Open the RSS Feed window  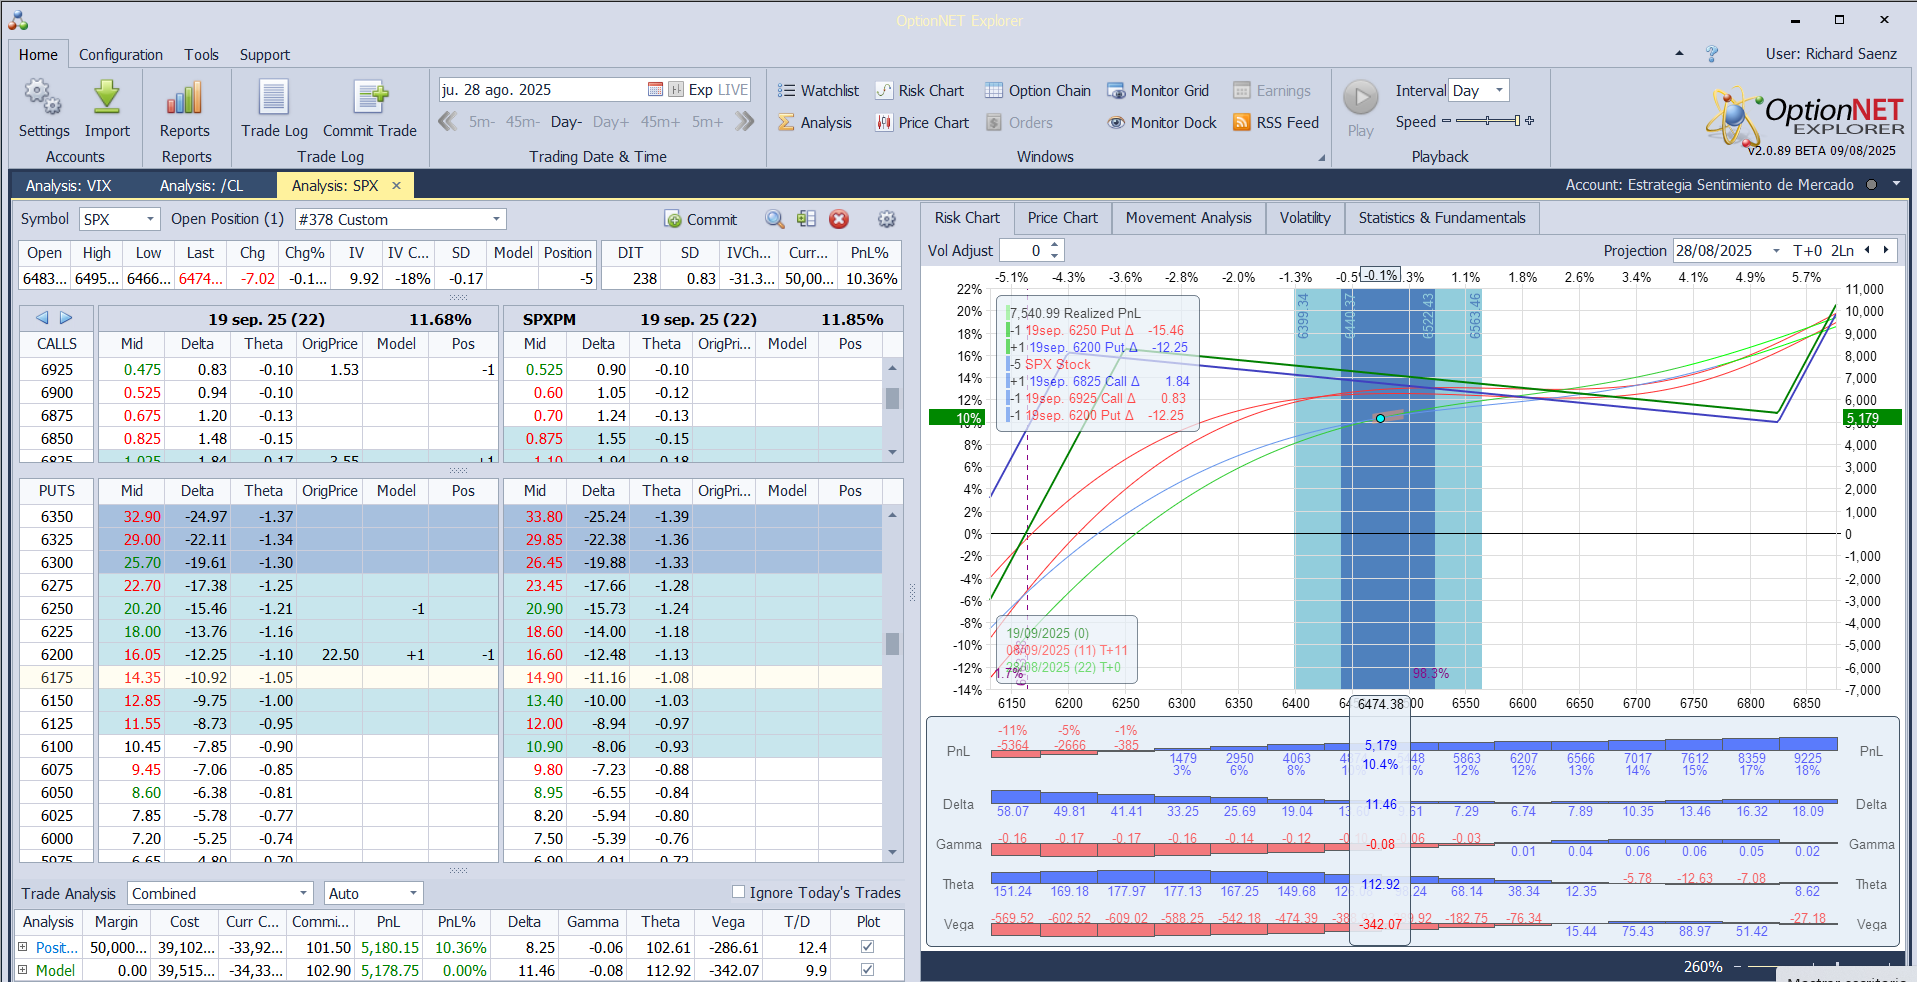point(1276,122)
